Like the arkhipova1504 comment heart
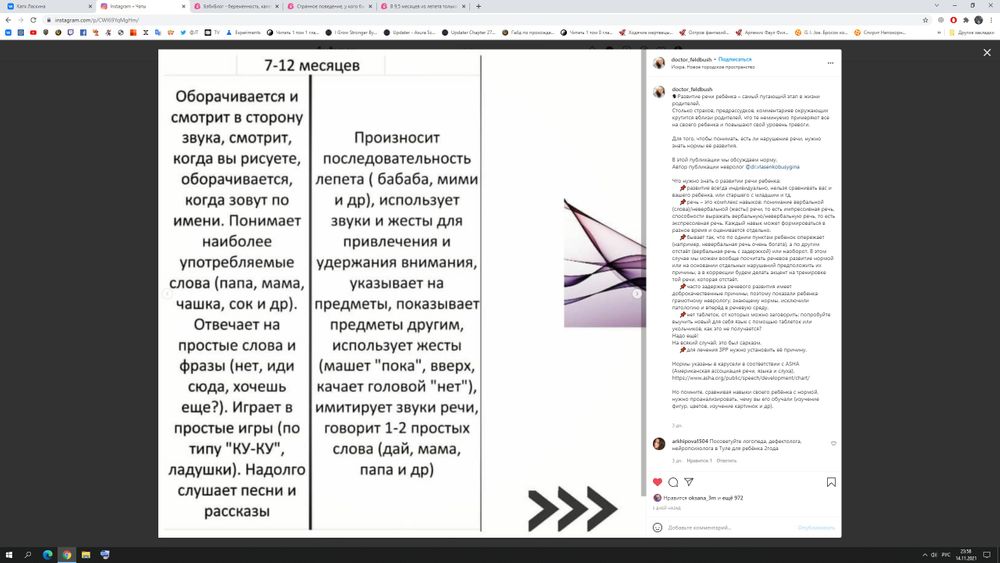1000x563 pixels. coord(834,443)
